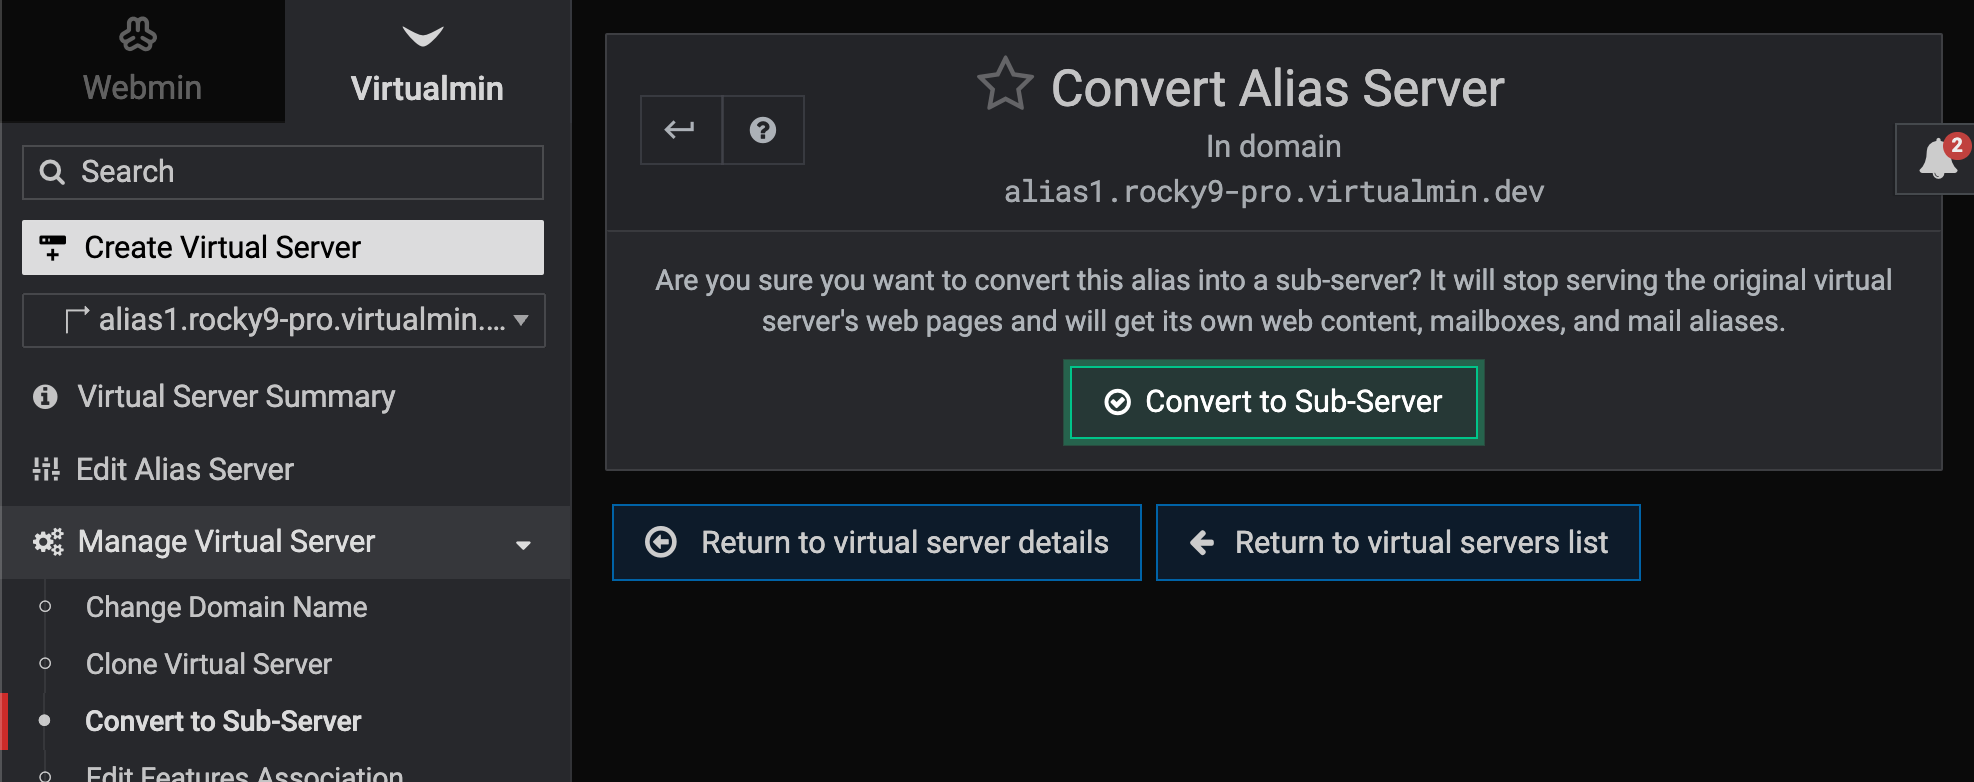Image resolution: width=1974 pixels, height=782 pixels.
Task: Toggle favorite star next to Convert Alias Server
Action: point(1005,84)
